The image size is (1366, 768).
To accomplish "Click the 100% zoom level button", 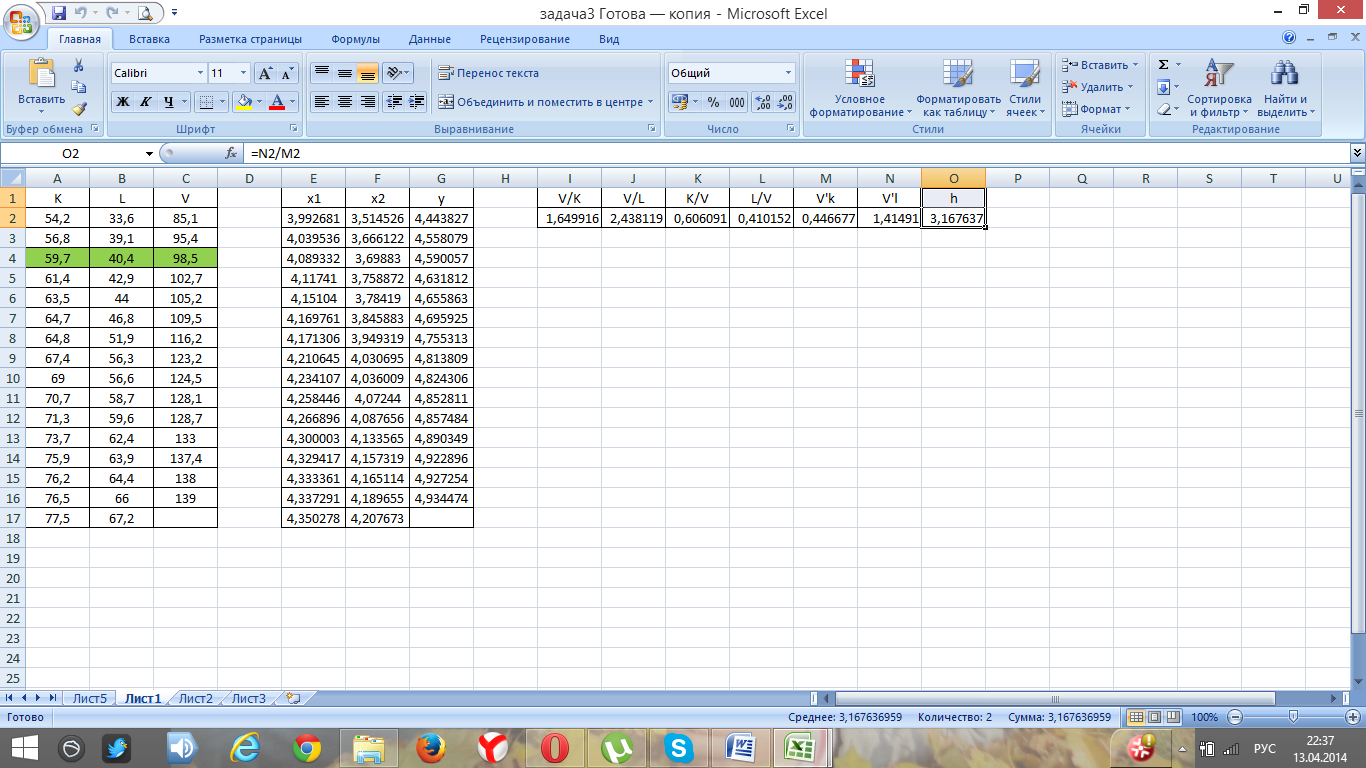I will pyautogui.click(x=1204, y=717).
